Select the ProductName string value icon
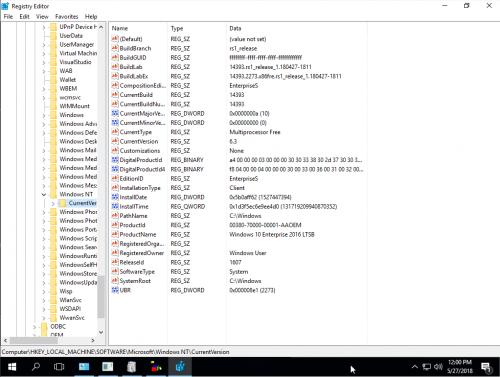This screenshot has height=377, width=500. (115, 234)
